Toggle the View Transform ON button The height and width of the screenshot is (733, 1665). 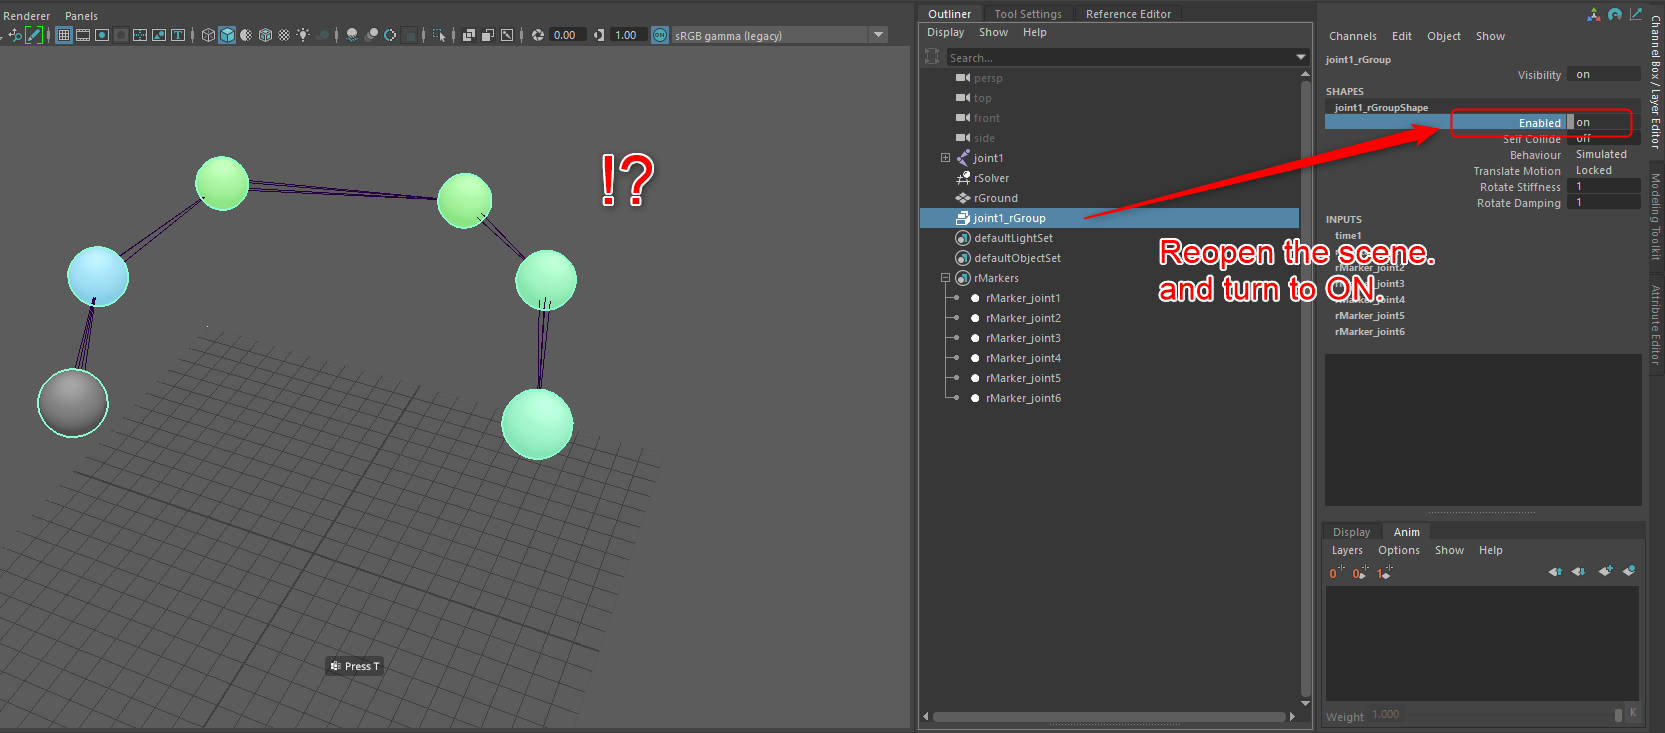[660, 35]
